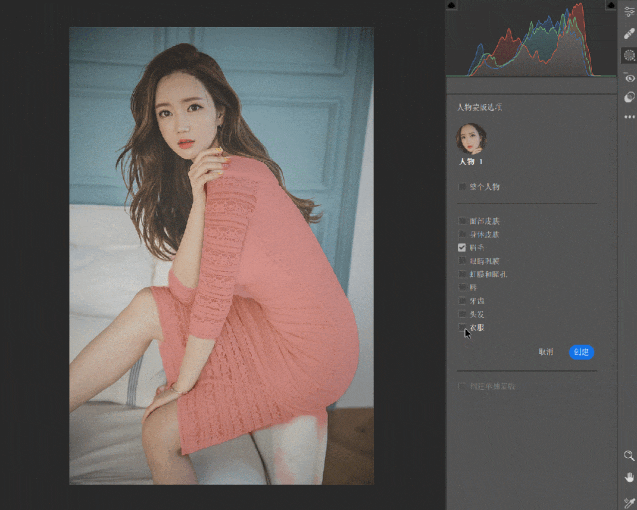Select the color sampler eyedropper tool
The image size is (637, 510).
pos(629,500)
